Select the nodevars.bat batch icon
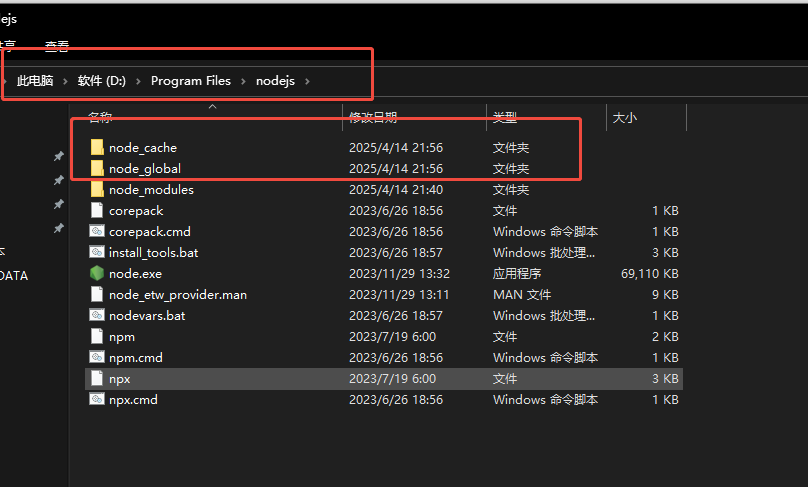Image resolution: width=808 pixels, height=487 pixels. tap(97, 315)
